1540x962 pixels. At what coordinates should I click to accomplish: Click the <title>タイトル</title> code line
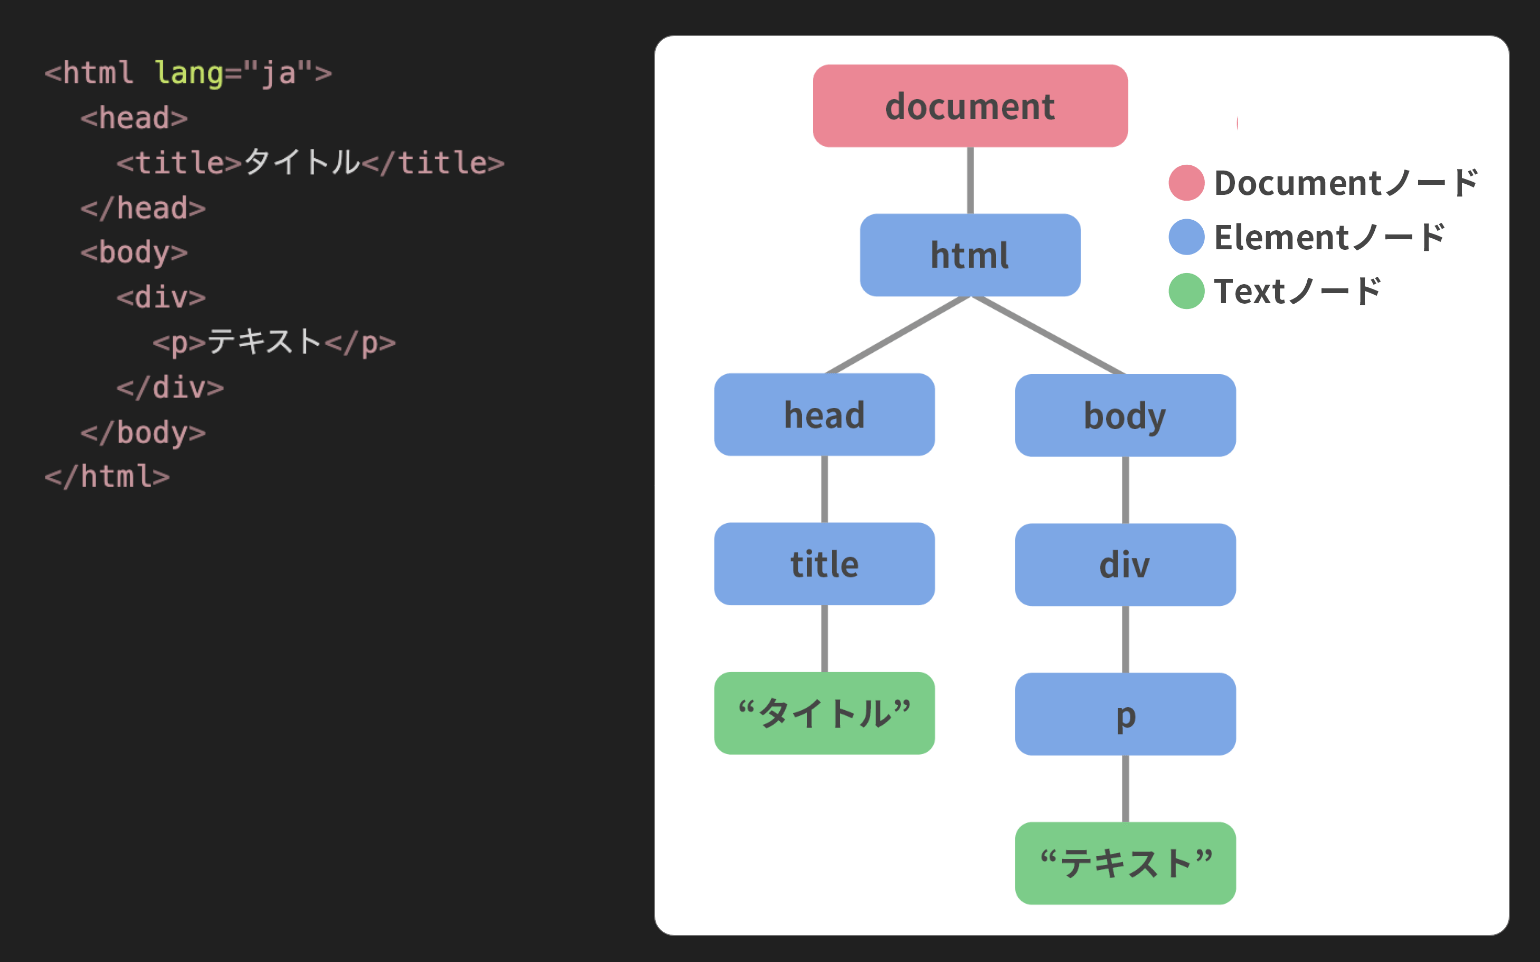coord(310,162)
